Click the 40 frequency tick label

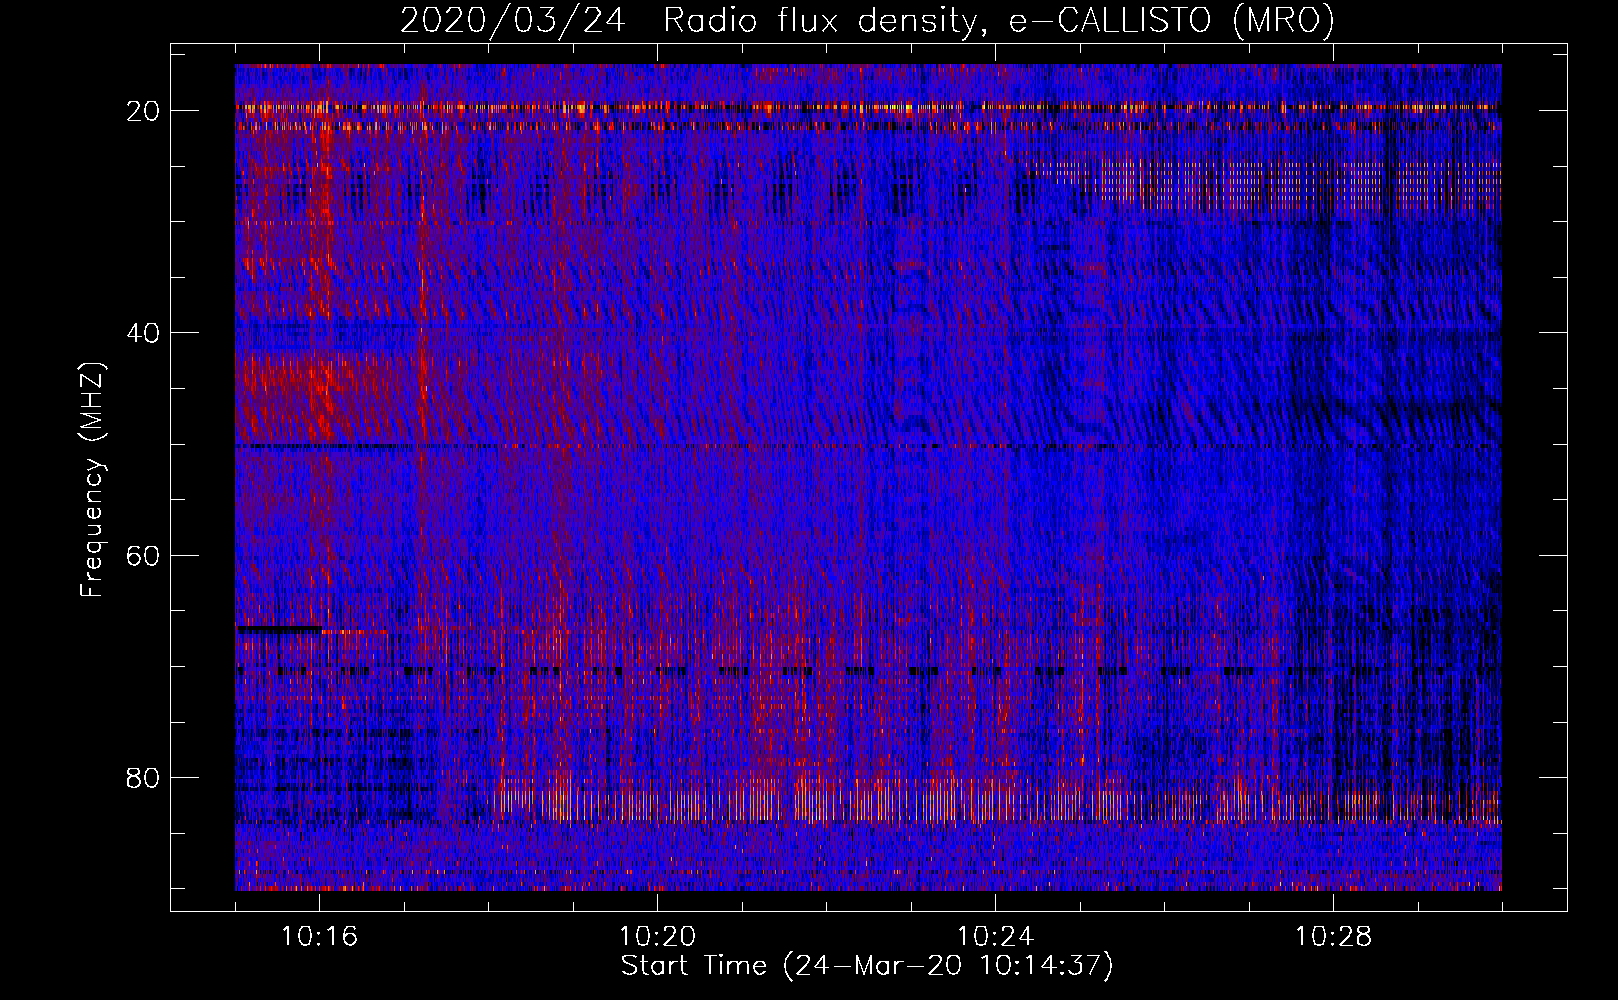(144, 333)
